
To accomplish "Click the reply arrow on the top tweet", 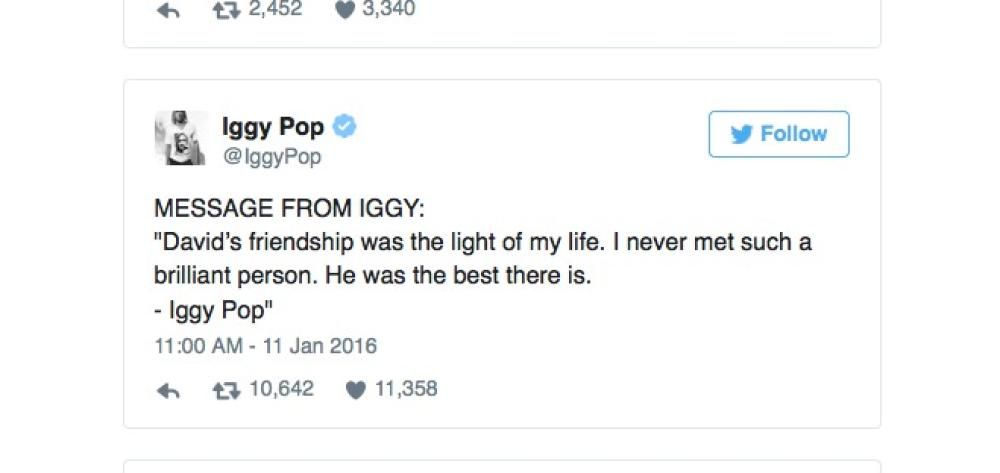I will (x=169, y=11).
